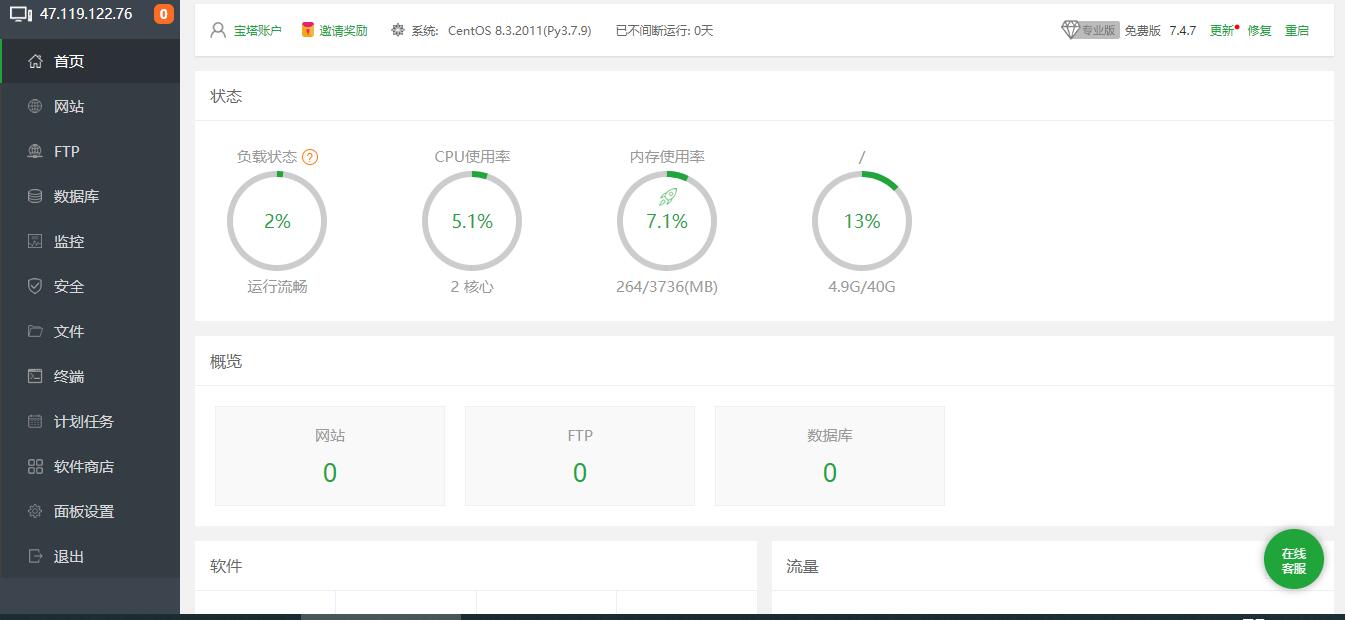Click the 网站 overview card showing 0
The width and height of the screenshot is (1345, 620).
330,456
